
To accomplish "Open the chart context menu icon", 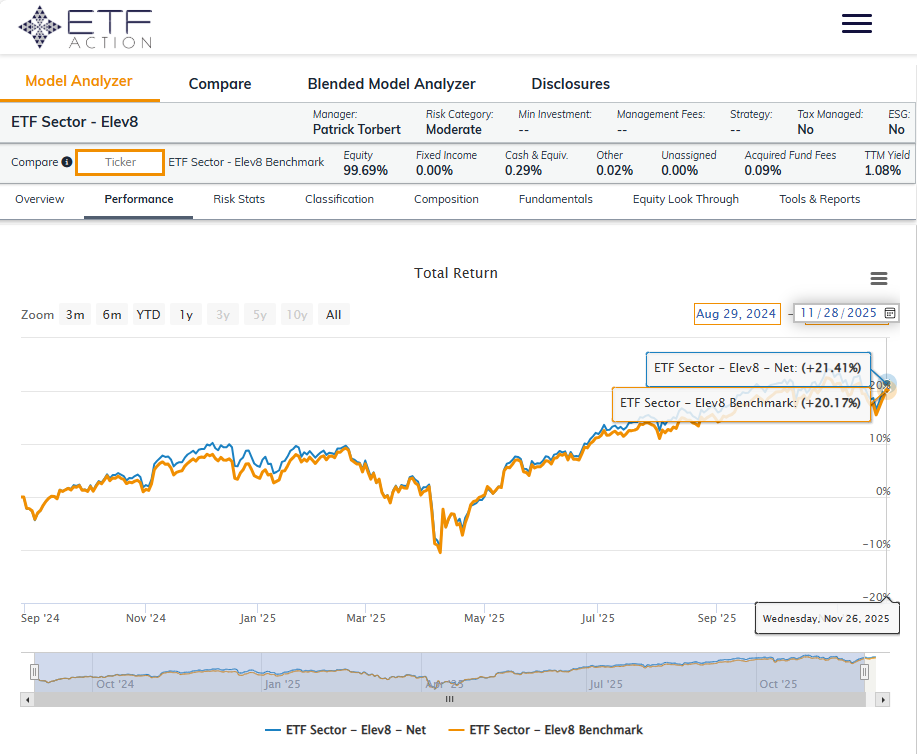I will click(879, 279).
